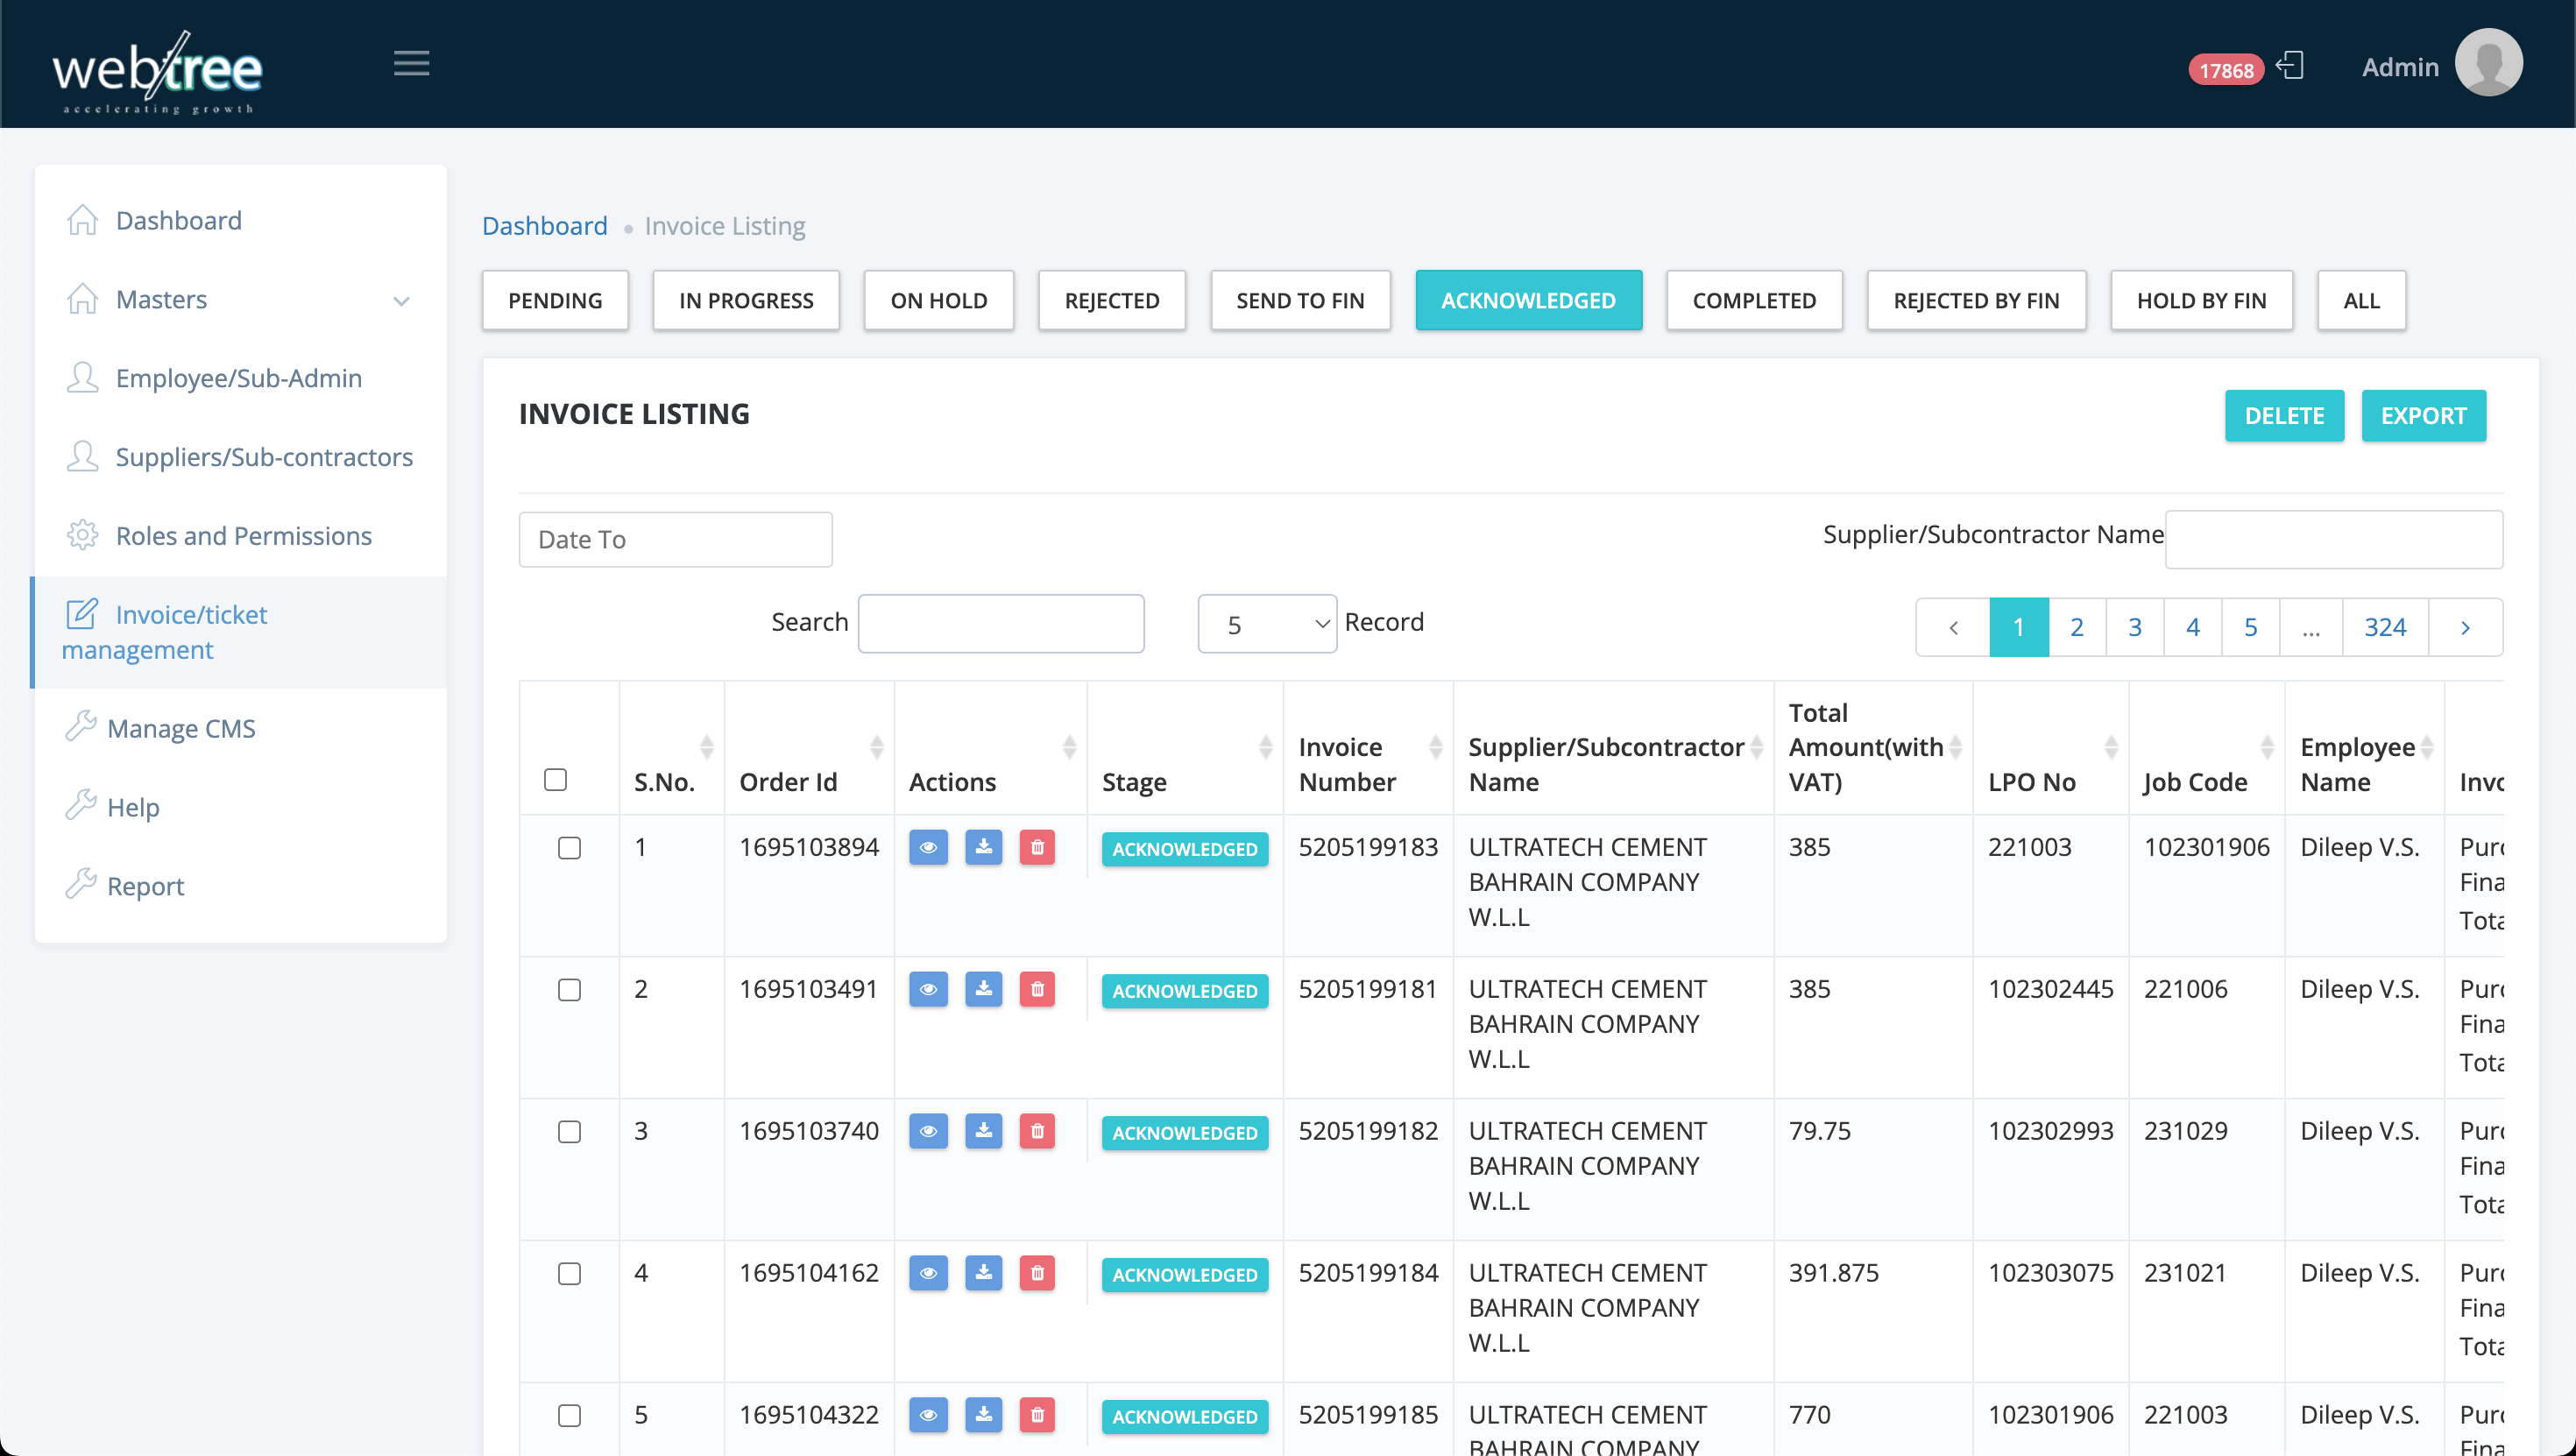Switch to the ALL tab
2576x1456 pixels.
coord(2361,301)
